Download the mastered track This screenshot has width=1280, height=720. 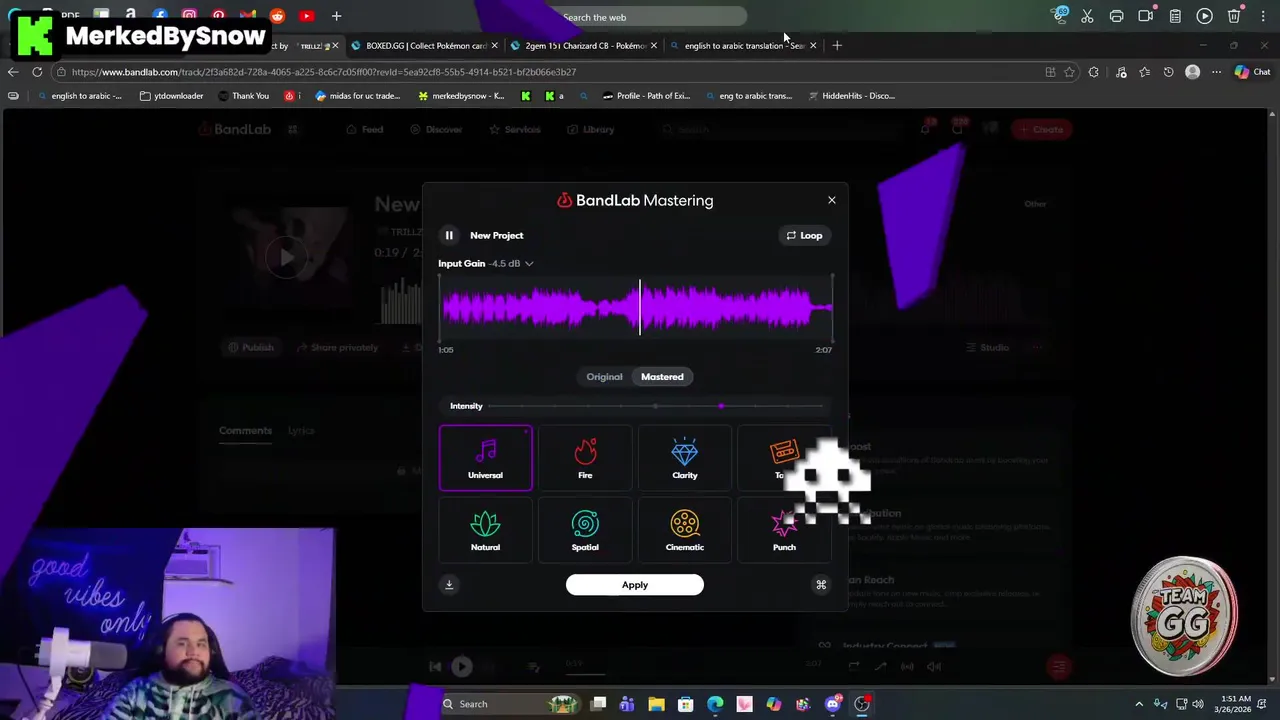coord(449,585)
